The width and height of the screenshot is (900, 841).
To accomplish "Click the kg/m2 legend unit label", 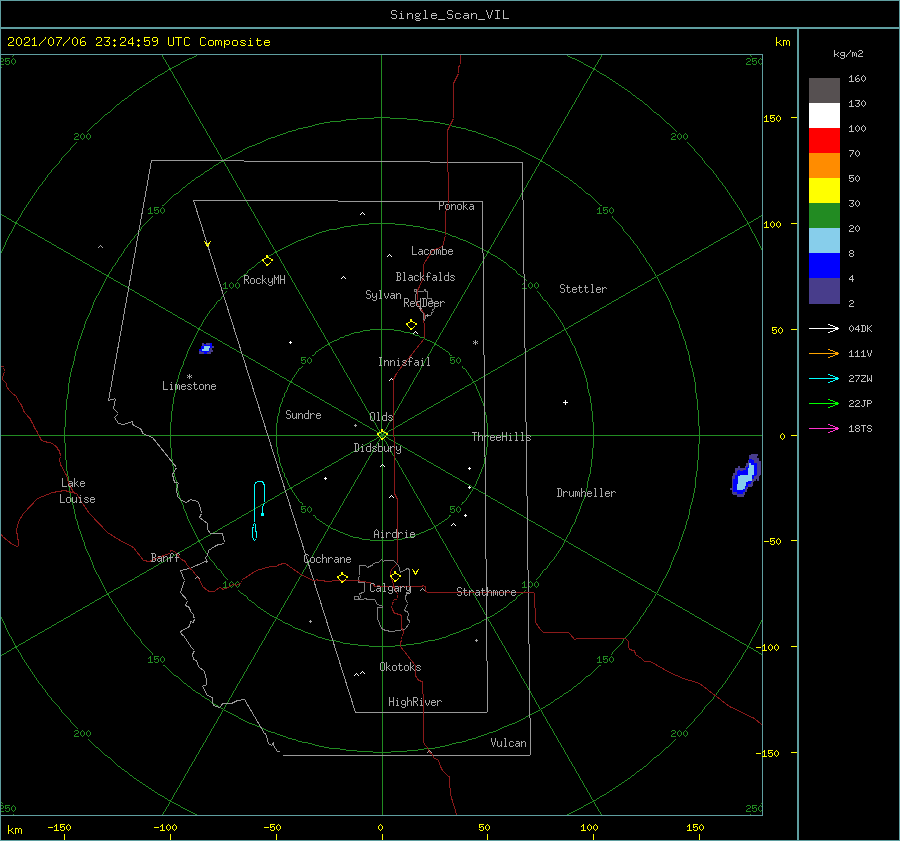I will (848, 54).
